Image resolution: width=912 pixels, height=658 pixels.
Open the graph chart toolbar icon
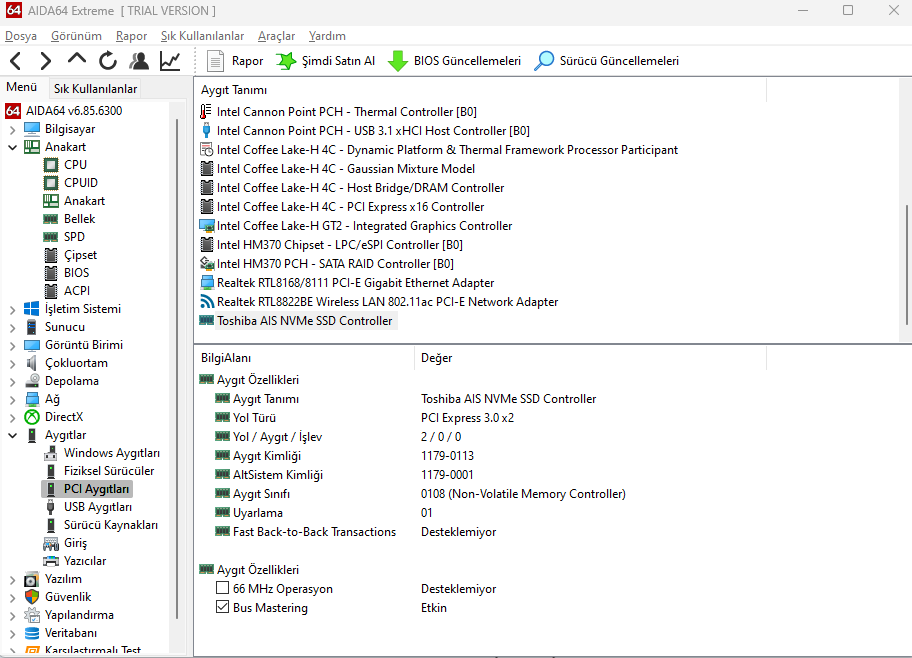[170, 61]
